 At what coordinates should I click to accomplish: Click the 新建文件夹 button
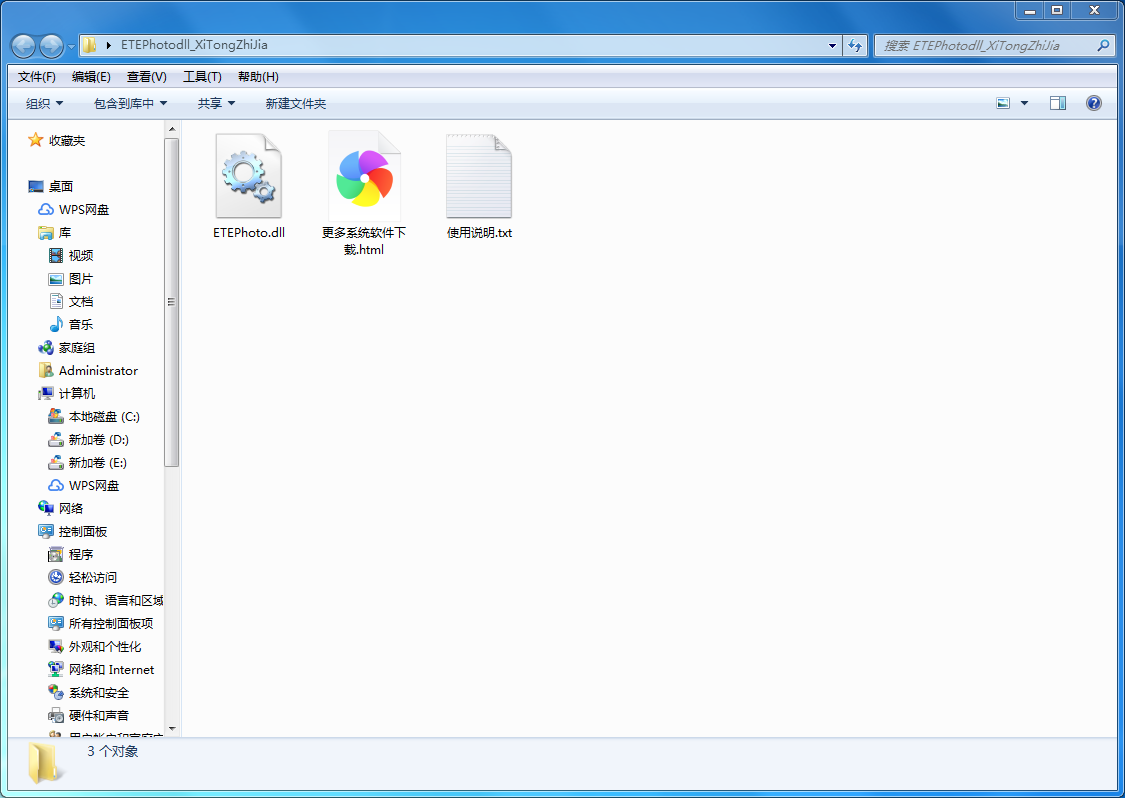pos(296,103)
